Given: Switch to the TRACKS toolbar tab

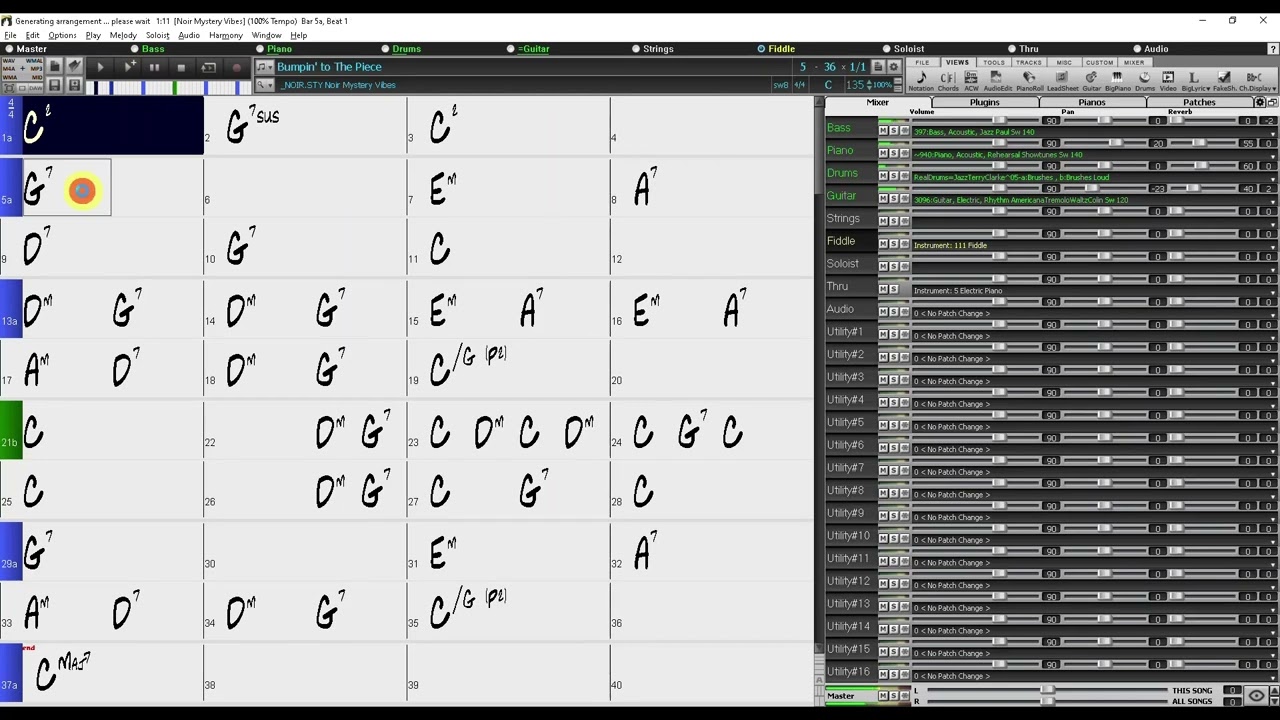Looking at the screenshot, I should (1029, 62).
